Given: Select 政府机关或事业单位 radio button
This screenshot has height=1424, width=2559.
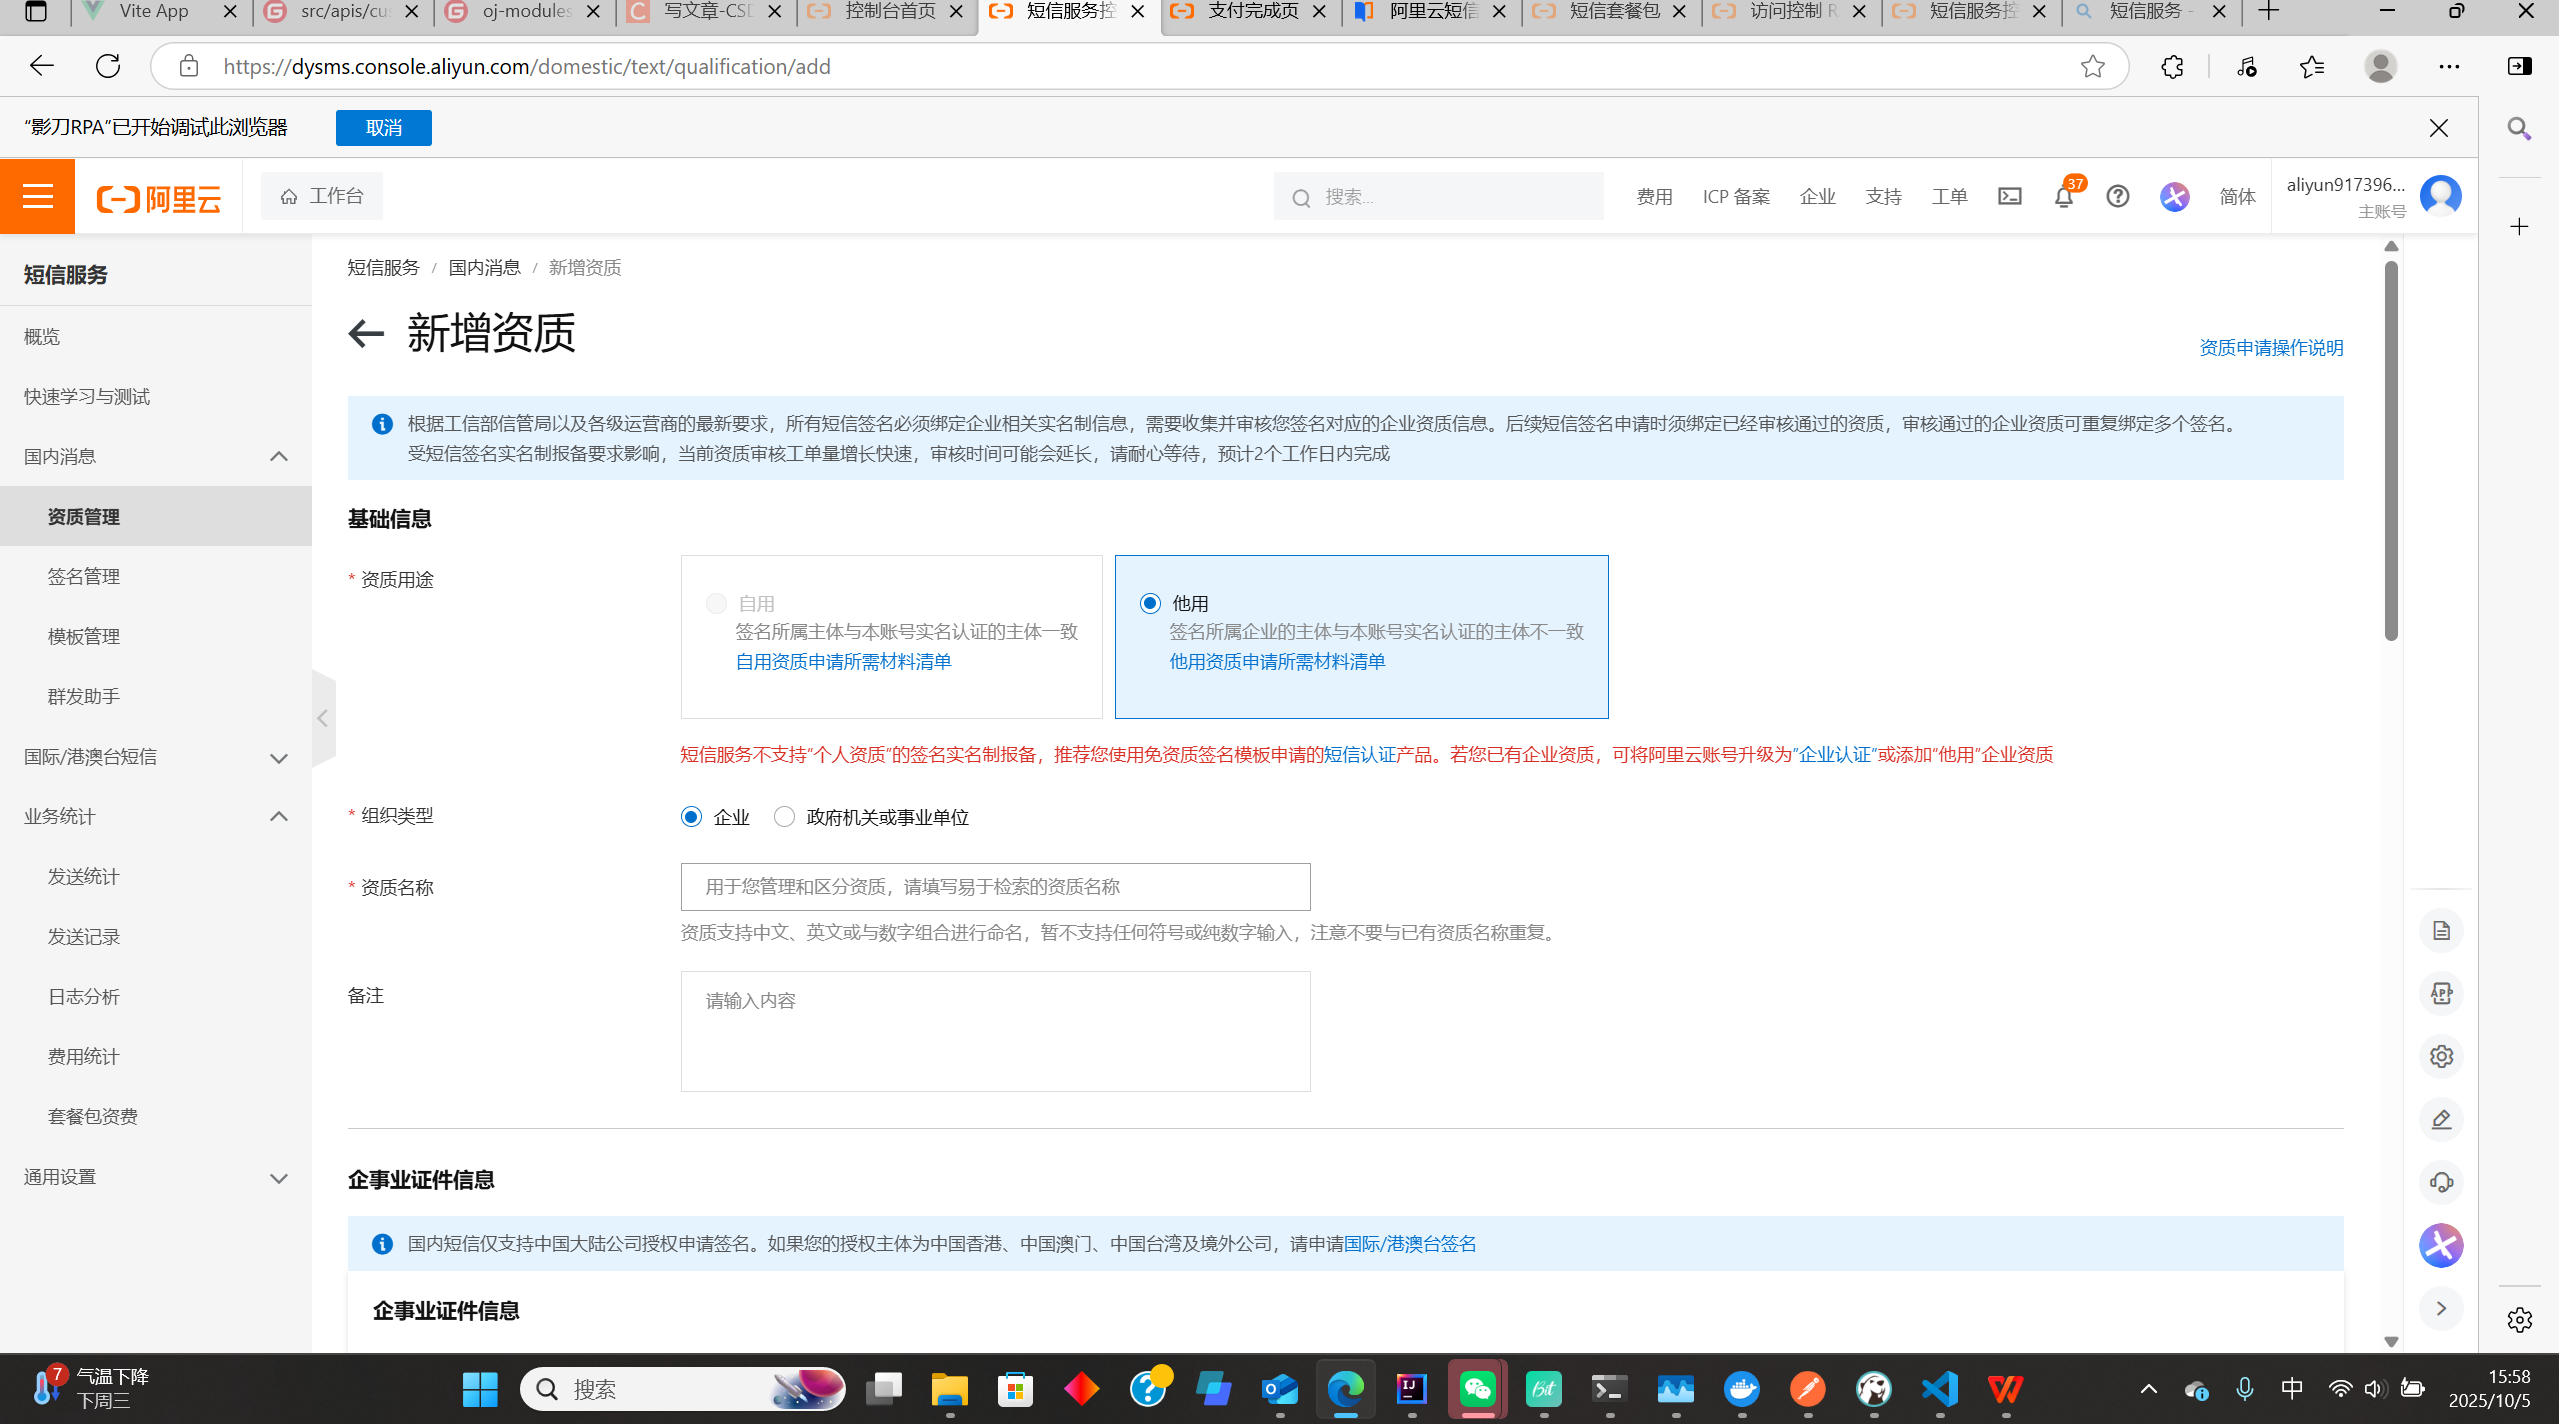Looking at the screenshot, I should tap(785, 817).
